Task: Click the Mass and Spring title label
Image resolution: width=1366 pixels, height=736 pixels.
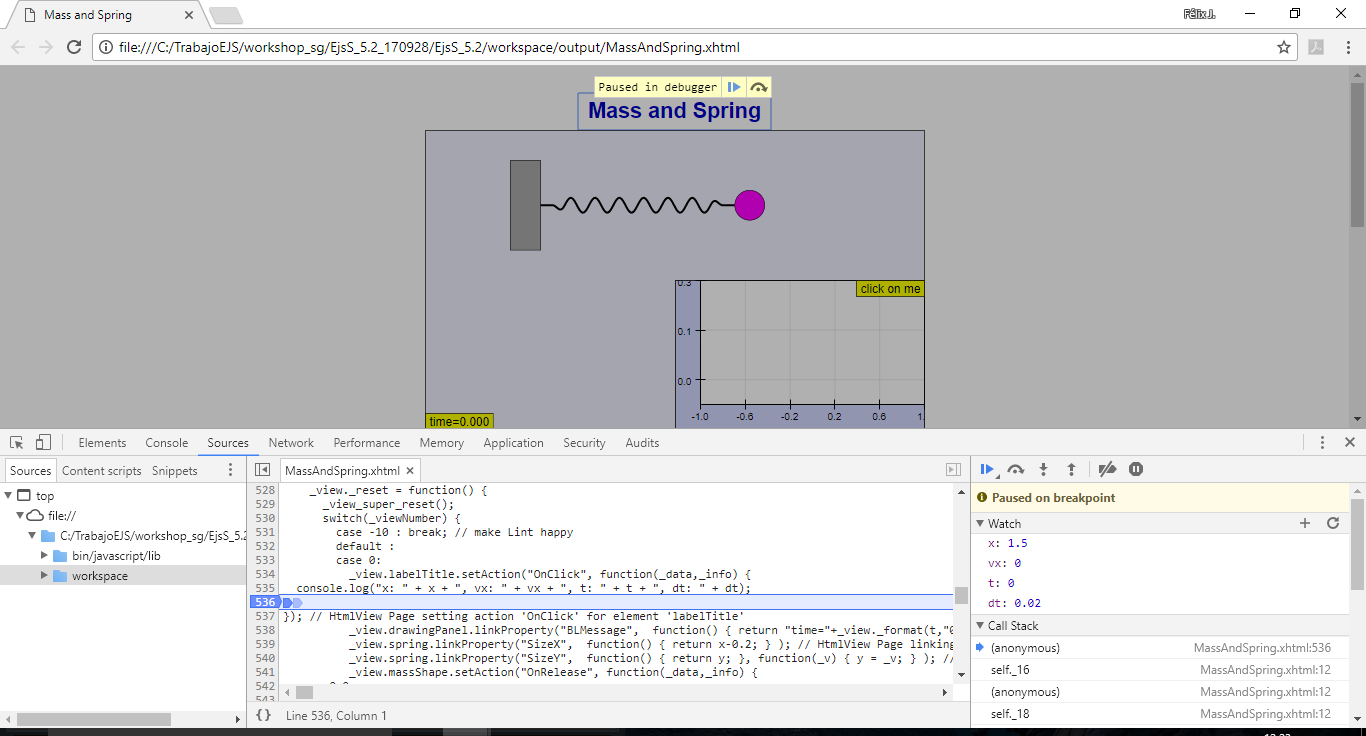Action: click(674, 111)
